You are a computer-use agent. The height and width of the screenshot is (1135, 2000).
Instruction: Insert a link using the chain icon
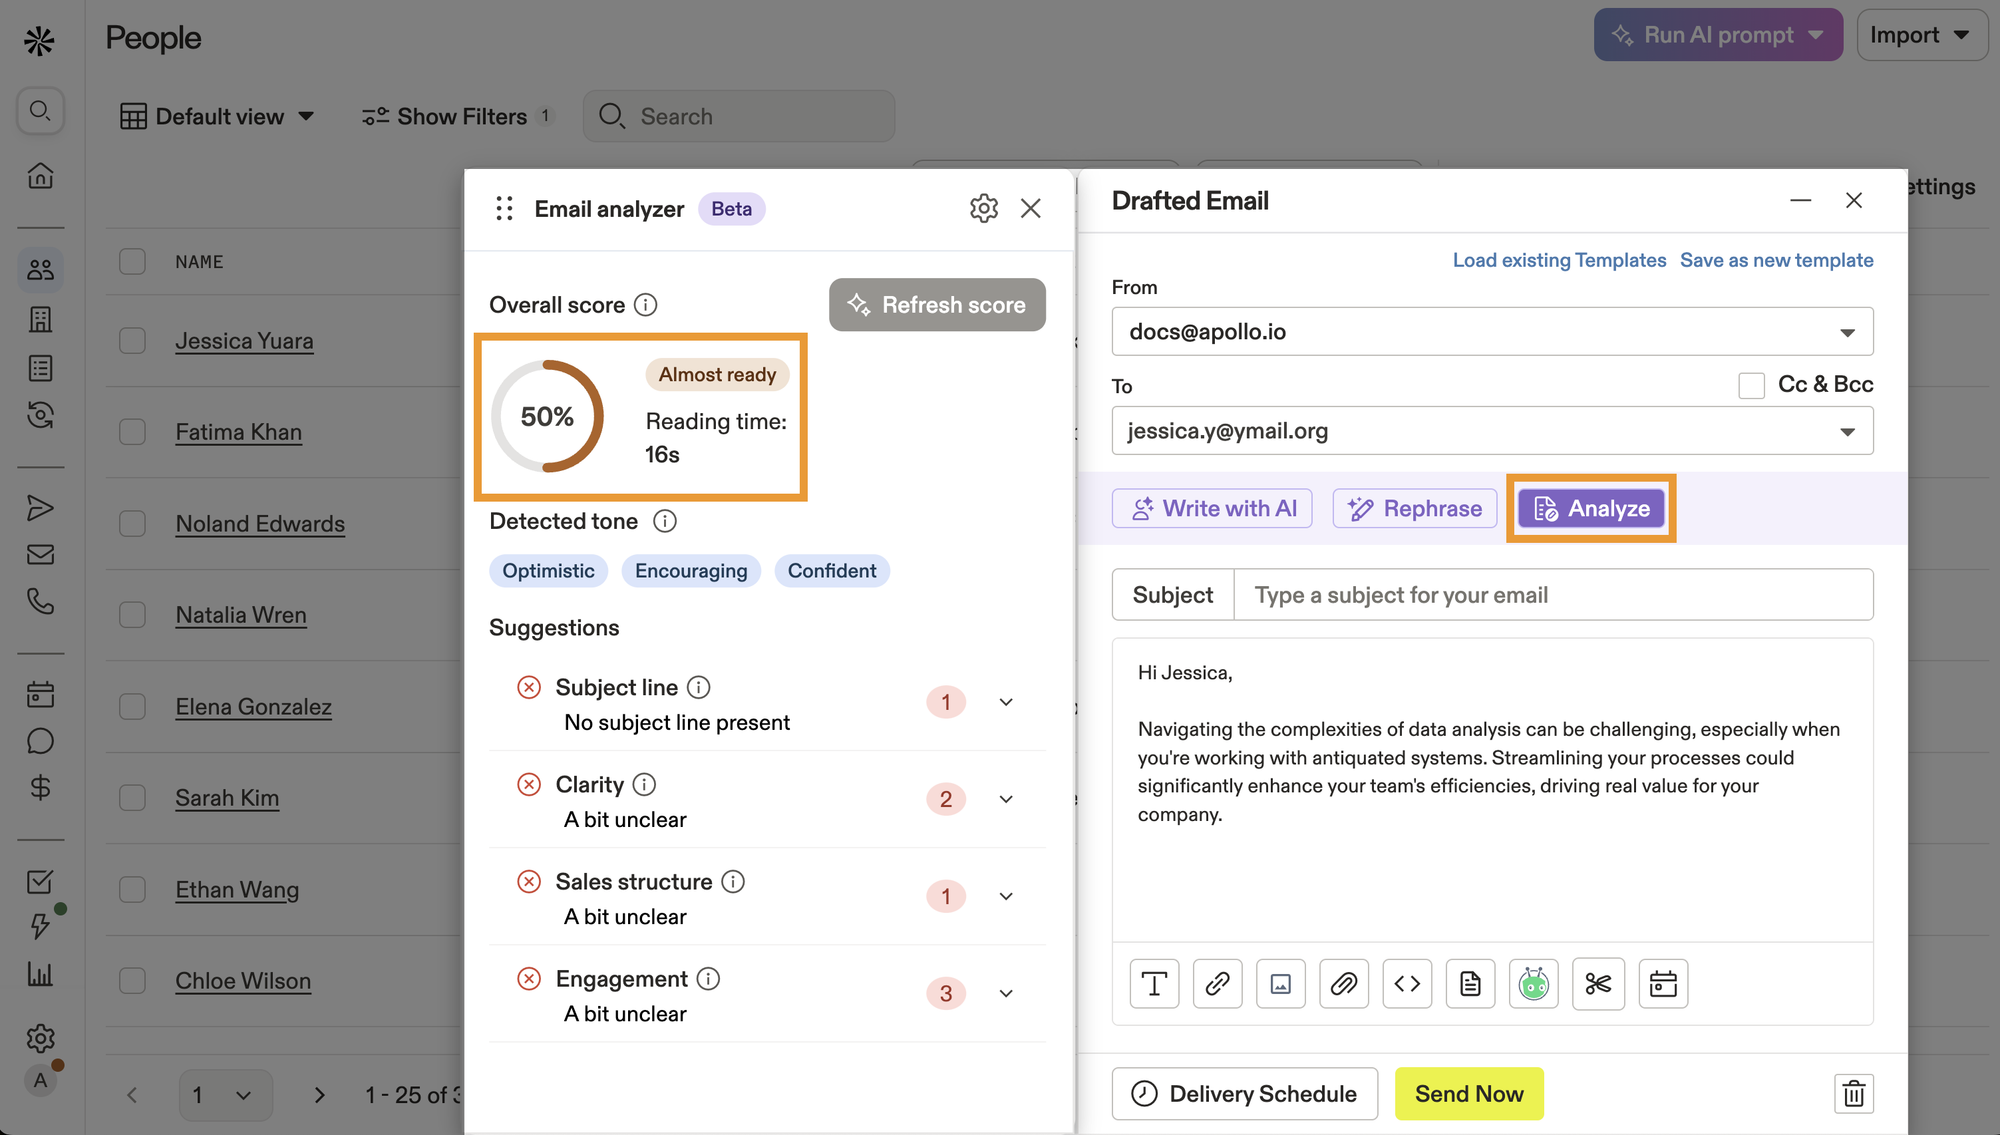pos(1217,984)
